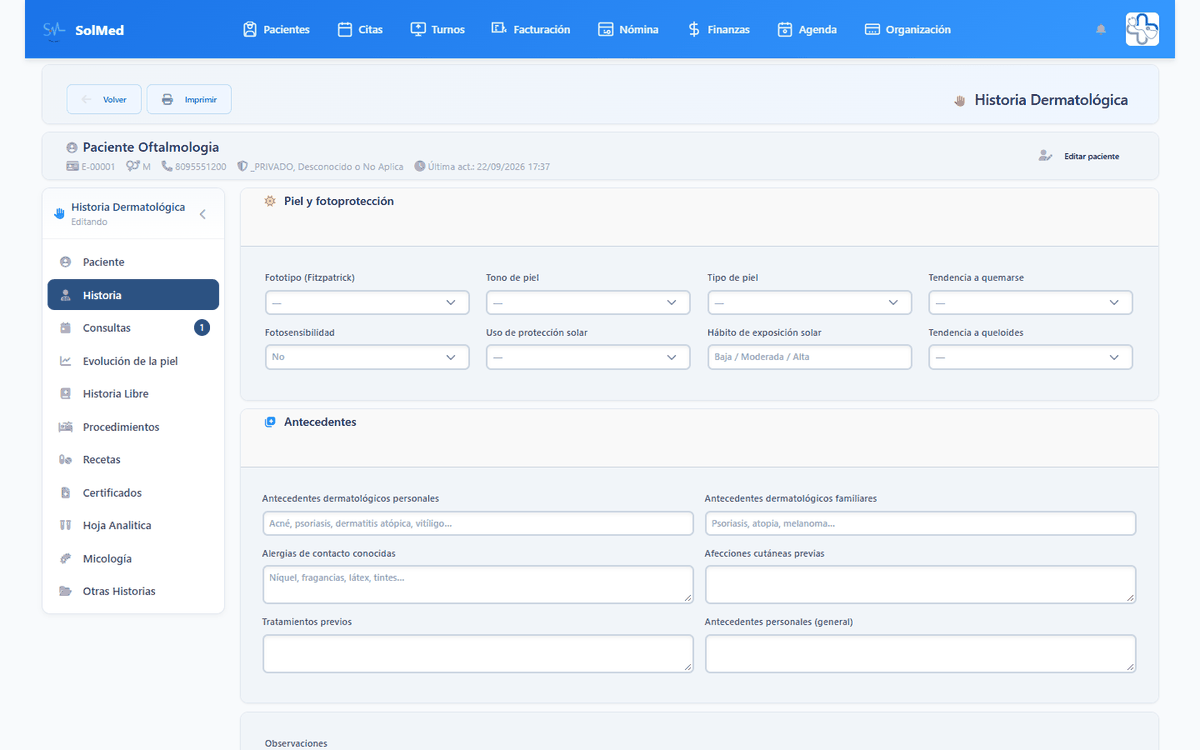
Task: Open the Pacientes menu
Action: pyautogui.click(x=276, y=30)
